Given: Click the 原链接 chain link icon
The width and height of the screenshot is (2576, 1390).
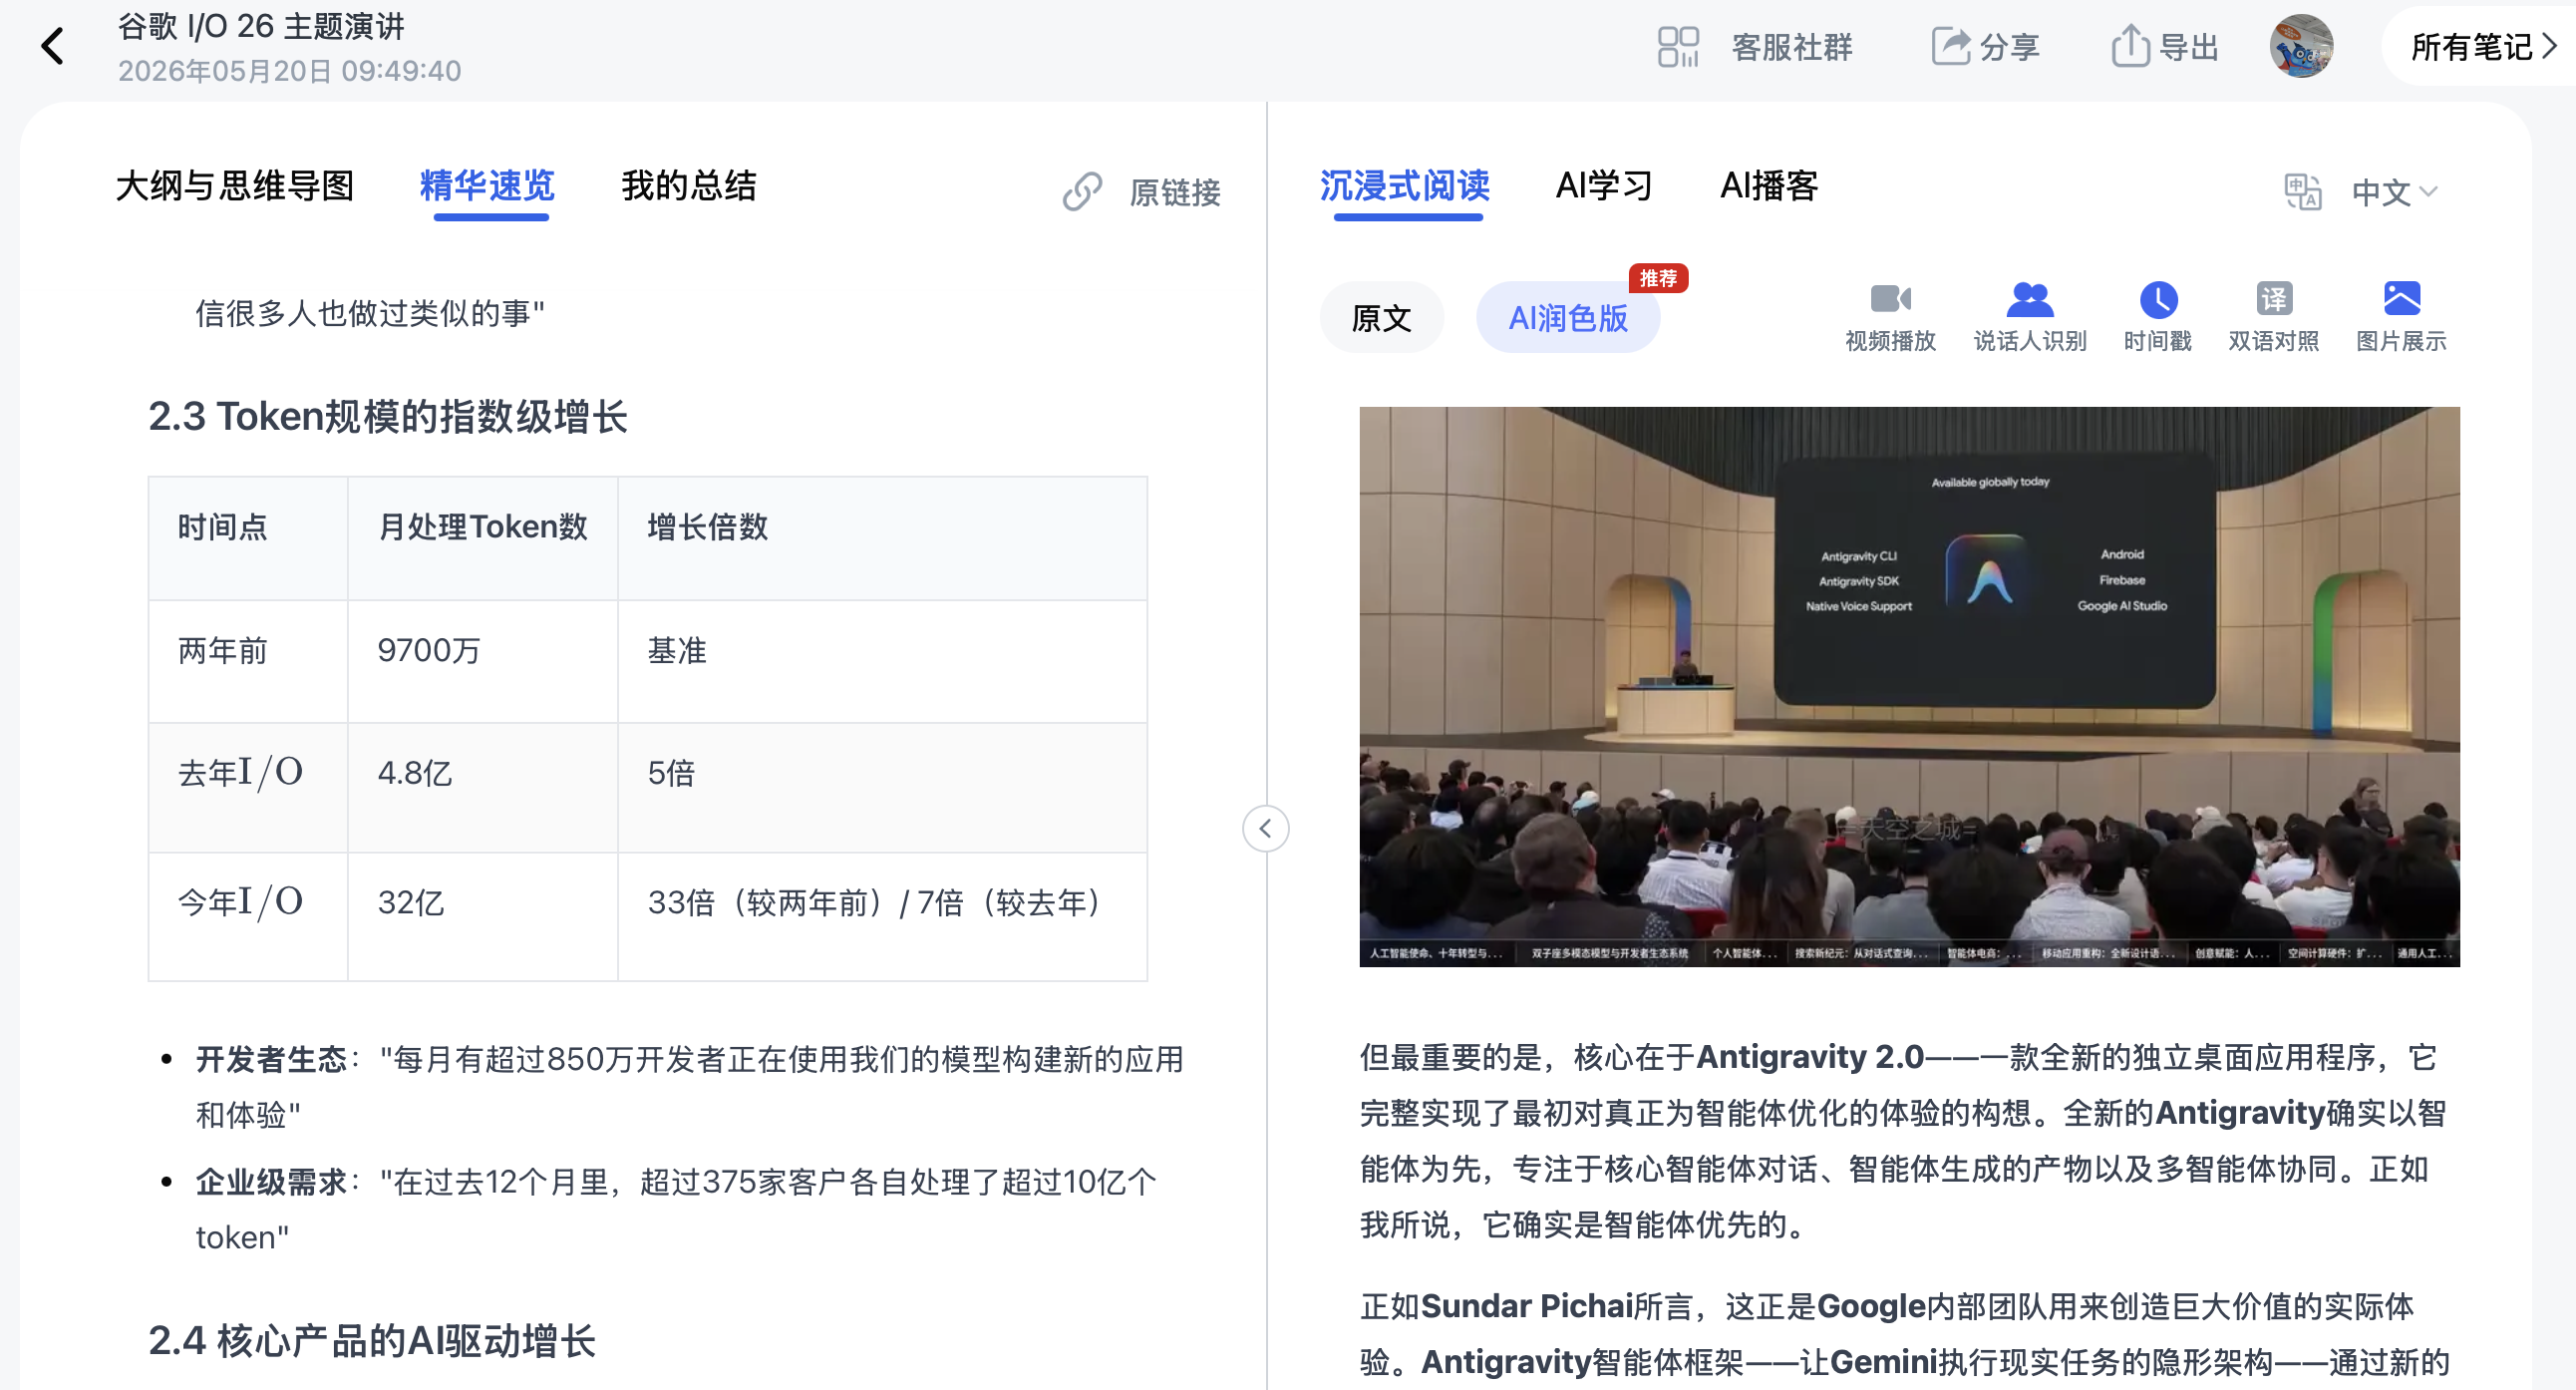Looking at the screenshot, I should tap(1082, 191).
